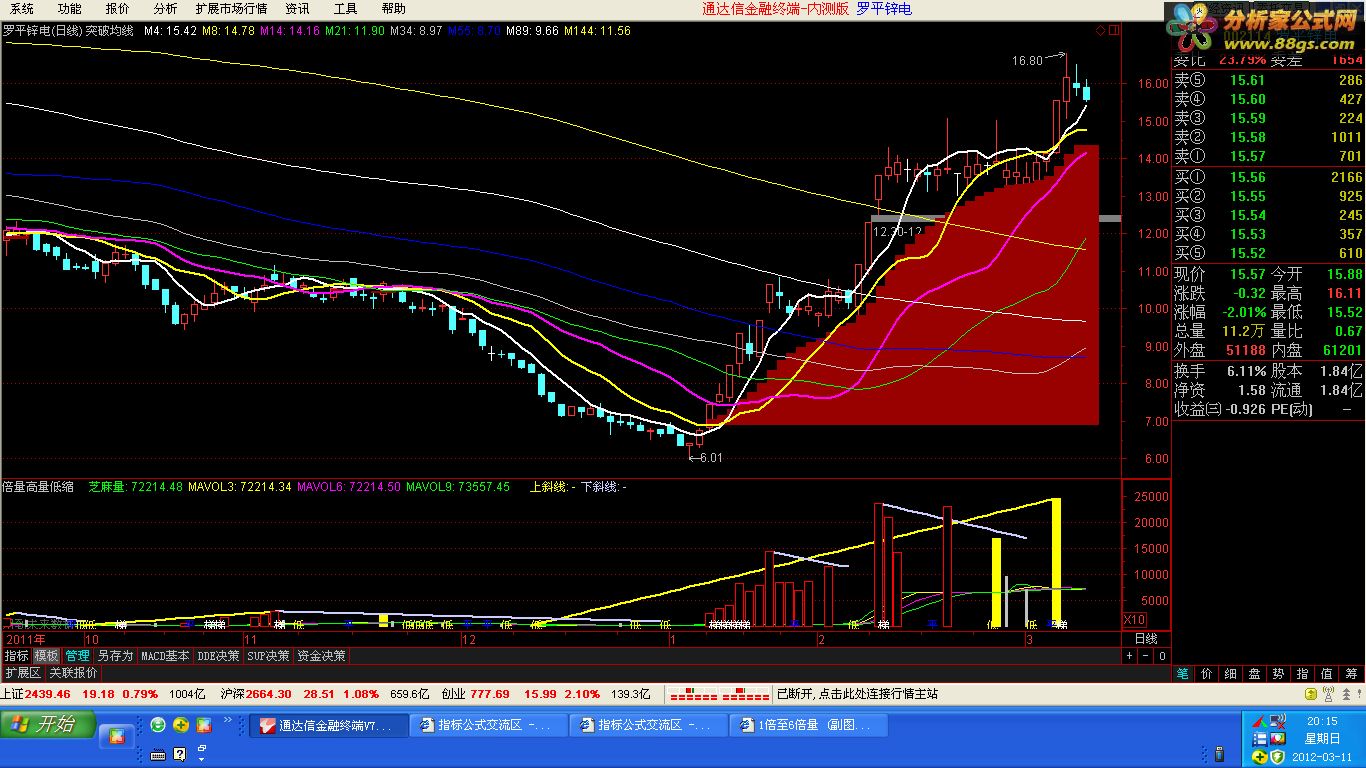Switch to MACD基本 template

165,656
